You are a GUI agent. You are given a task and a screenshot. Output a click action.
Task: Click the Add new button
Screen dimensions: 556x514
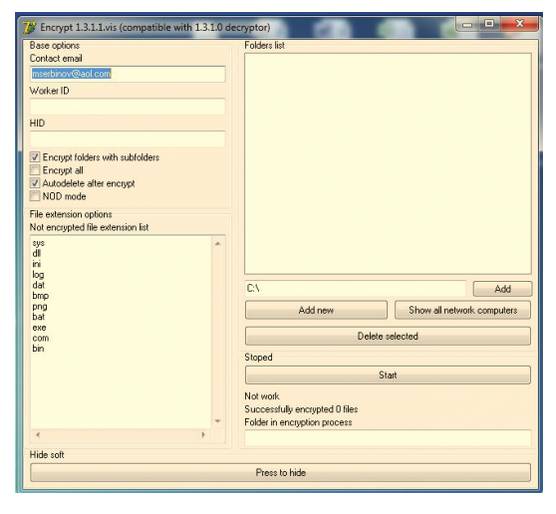(x=316, y=310)
